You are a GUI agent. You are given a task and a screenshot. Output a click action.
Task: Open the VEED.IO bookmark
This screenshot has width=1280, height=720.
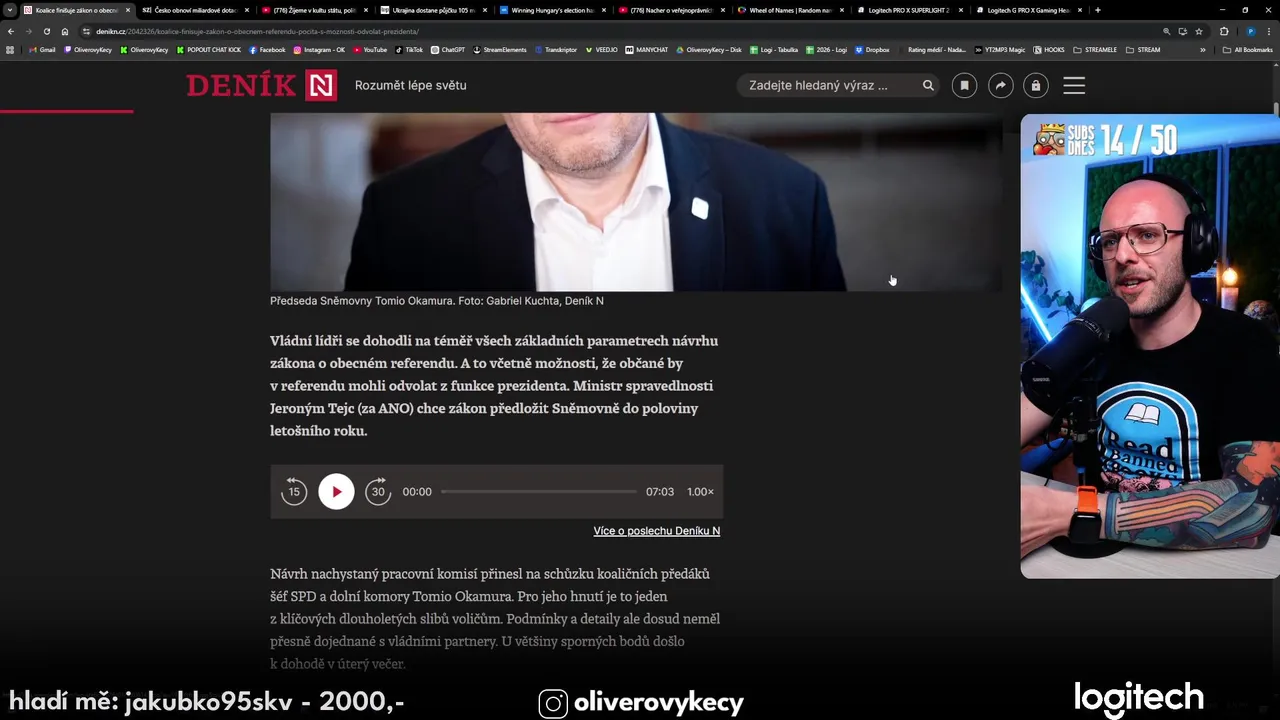(602, 49)
